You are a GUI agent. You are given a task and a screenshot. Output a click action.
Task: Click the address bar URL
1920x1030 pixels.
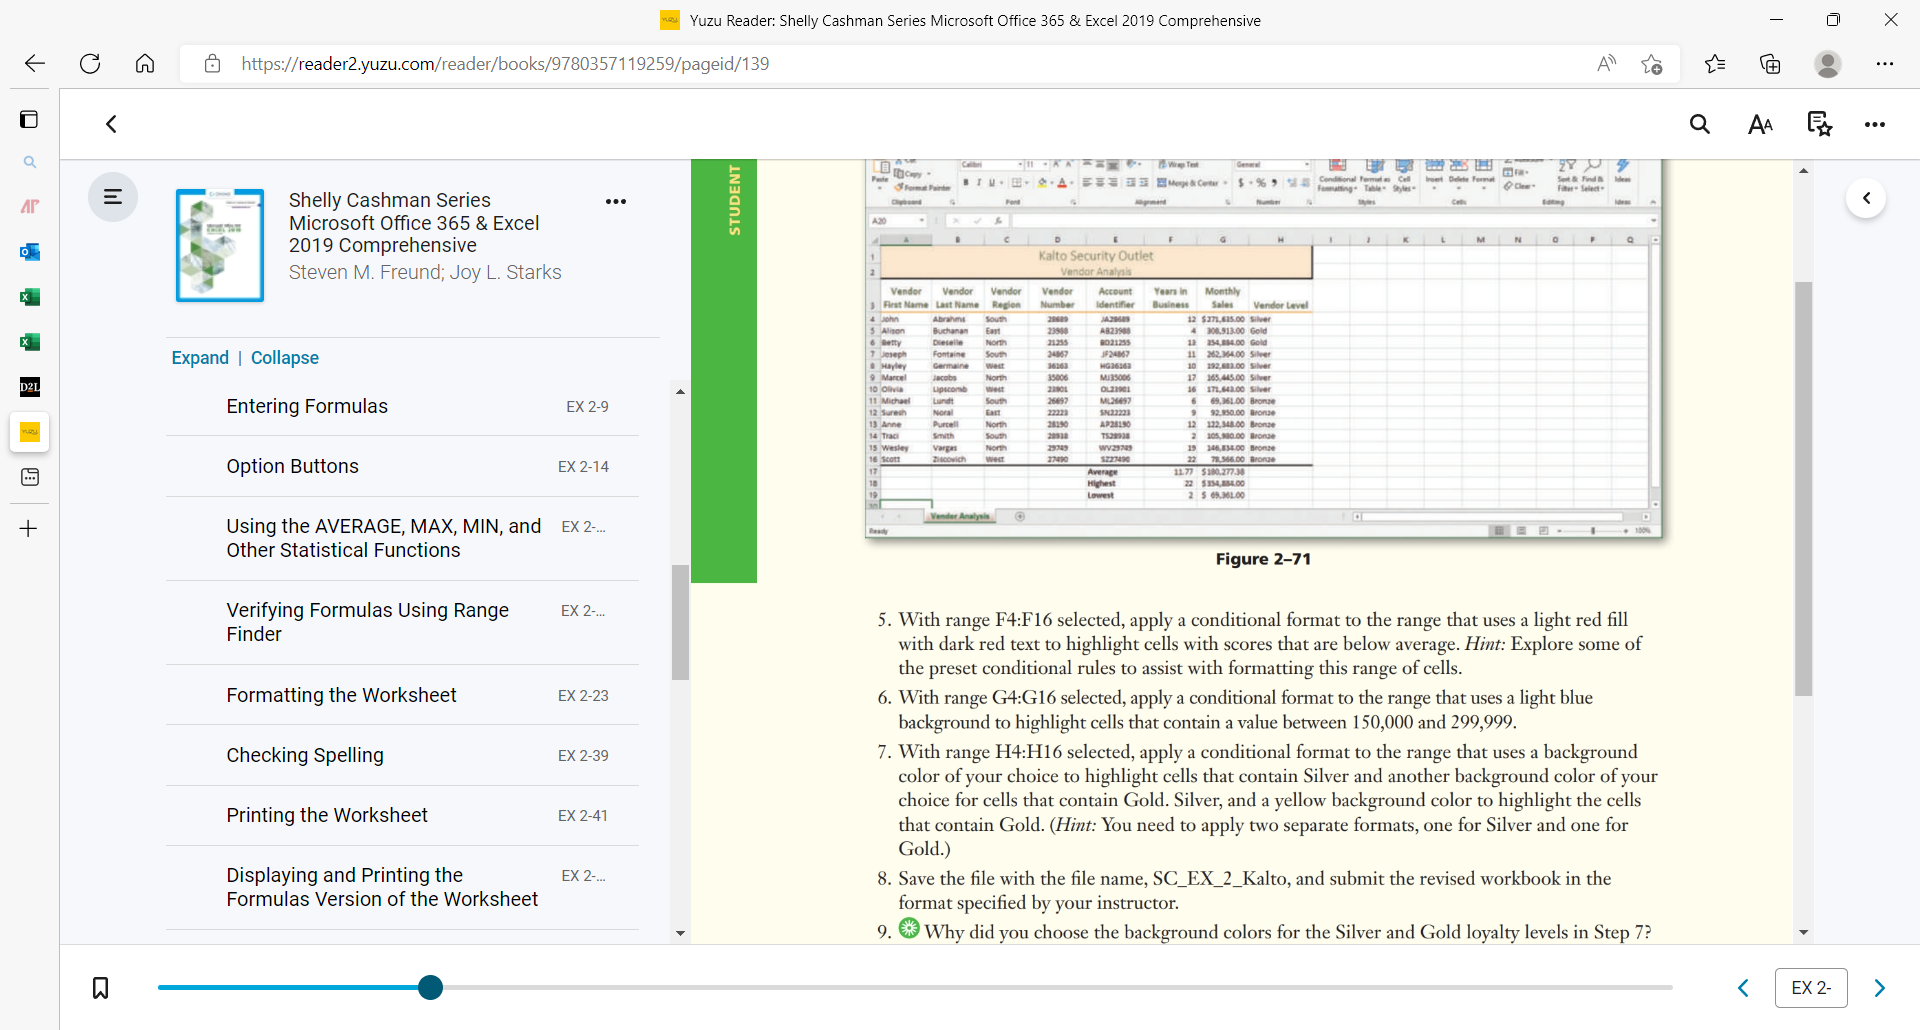(x=505, y=64)
